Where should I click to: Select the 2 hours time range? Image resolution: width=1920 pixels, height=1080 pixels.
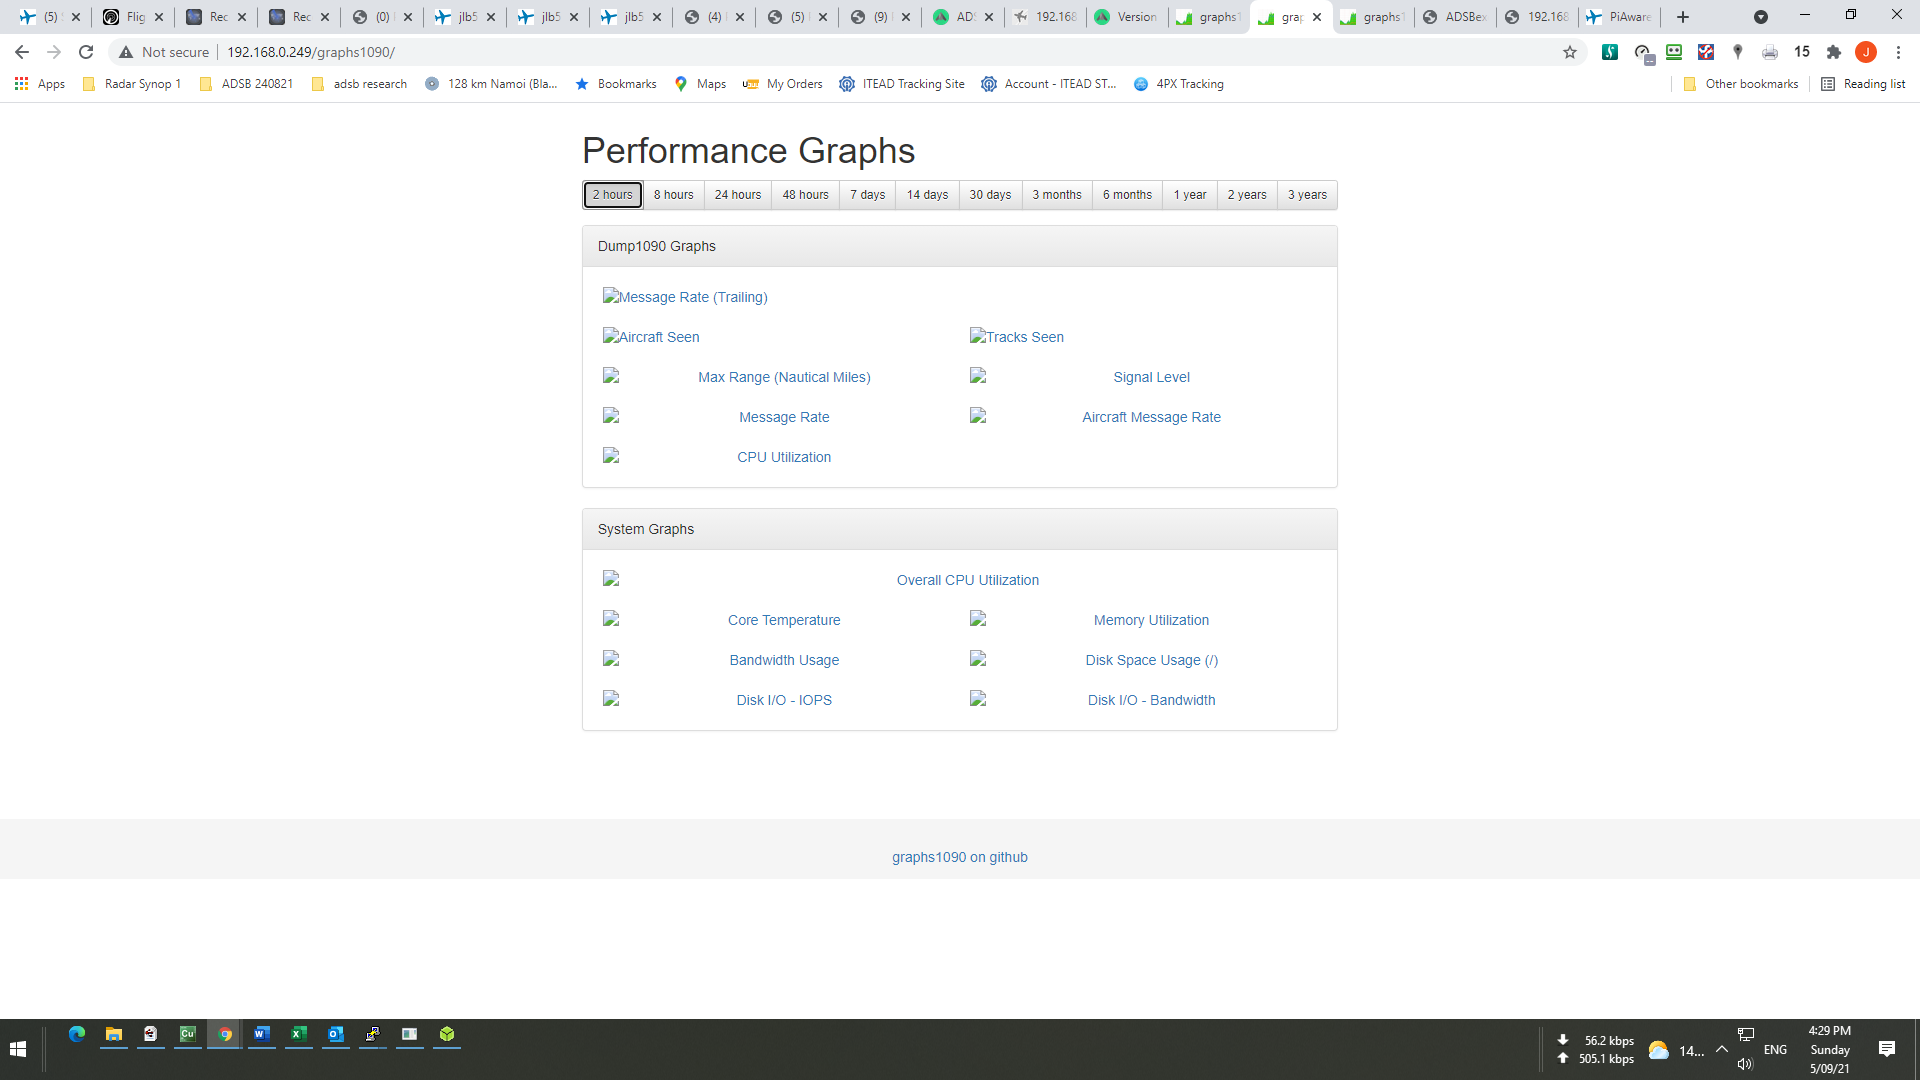point(612,195)
